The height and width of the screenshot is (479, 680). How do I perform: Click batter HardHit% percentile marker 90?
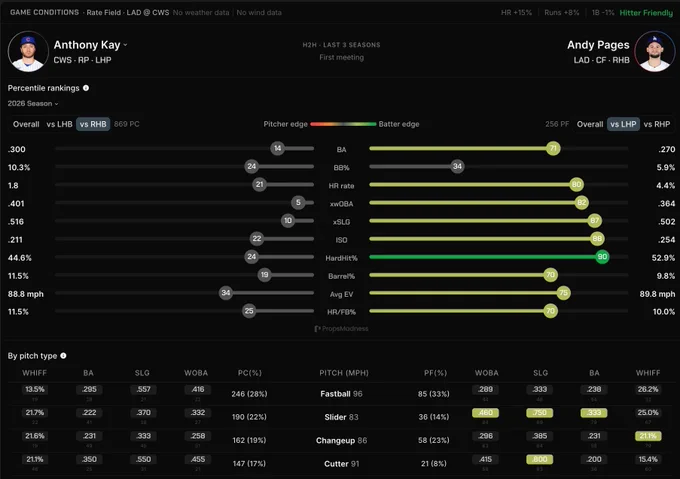click(602, 257)
